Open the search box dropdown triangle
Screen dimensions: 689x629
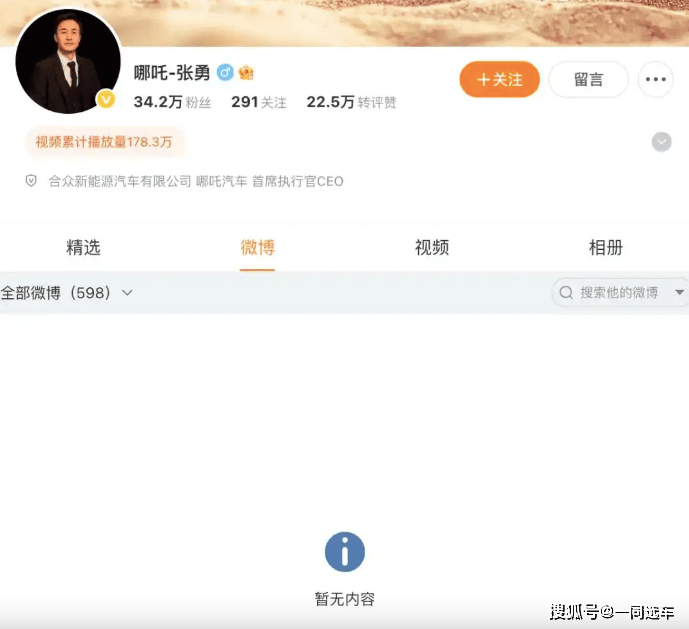679,292
